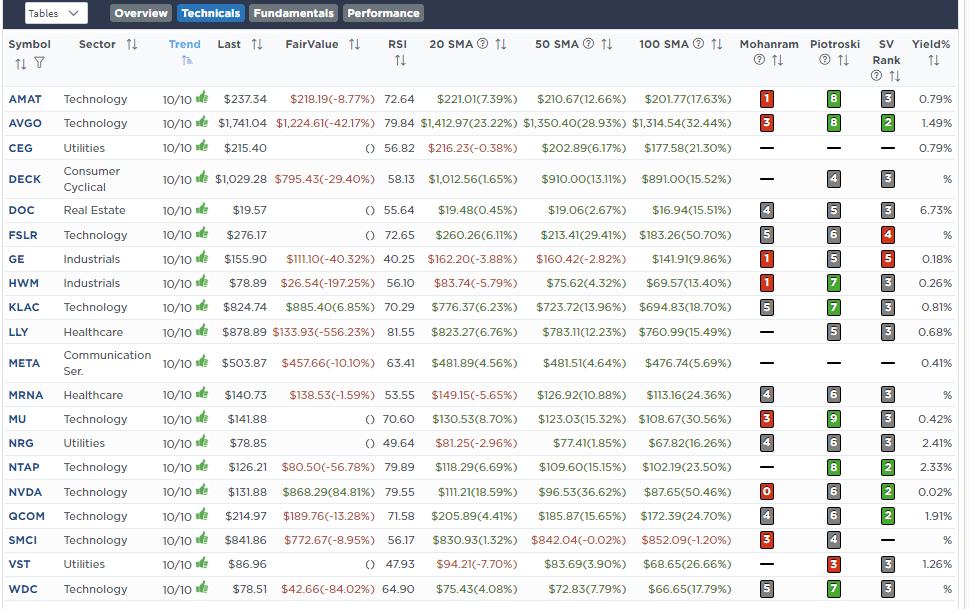This screenshot has height=609, width=969.
Task: Click GE trend thumbs-up icon
Action: [x=202, y=258]
